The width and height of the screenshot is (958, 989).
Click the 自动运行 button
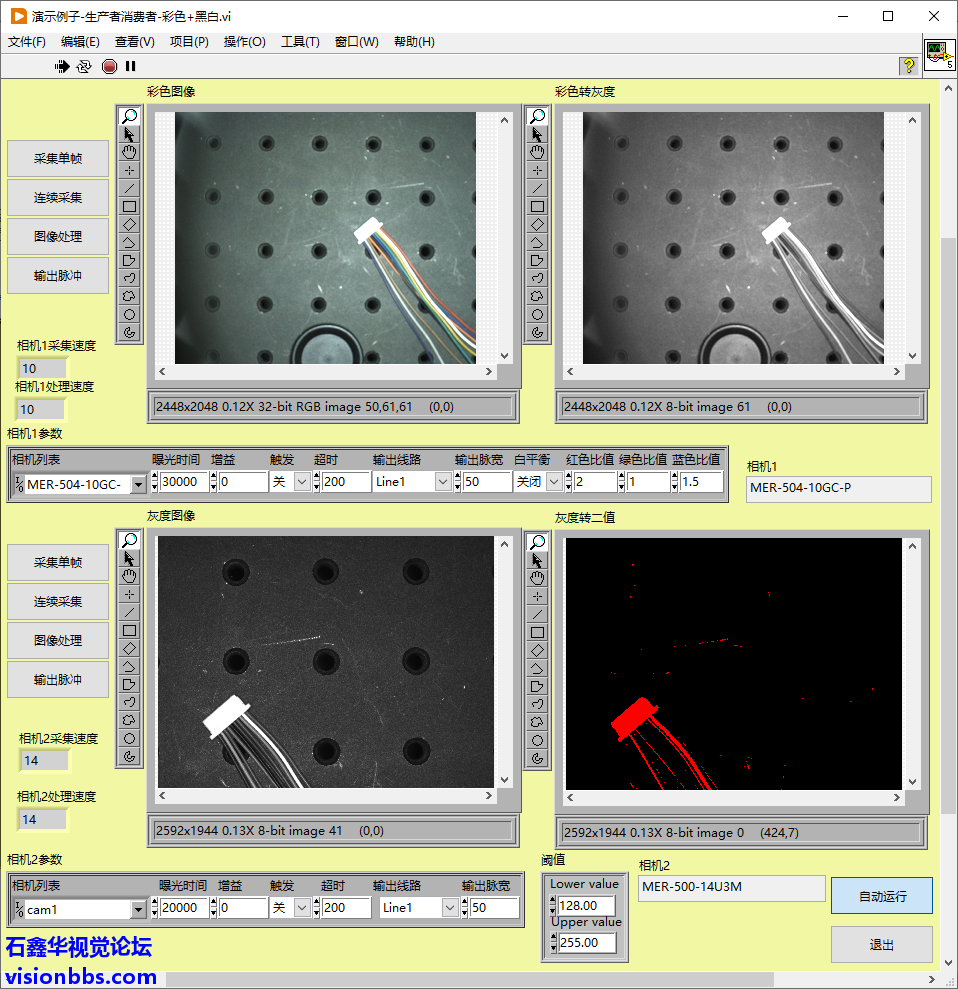point(881,896)
